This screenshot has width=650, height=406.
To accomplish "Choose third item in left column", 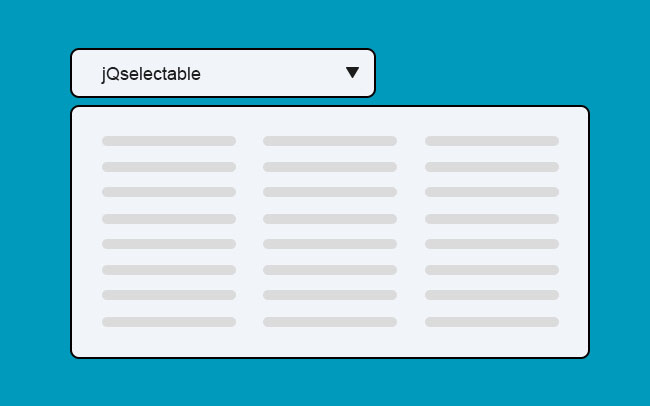I will (169, 192).
